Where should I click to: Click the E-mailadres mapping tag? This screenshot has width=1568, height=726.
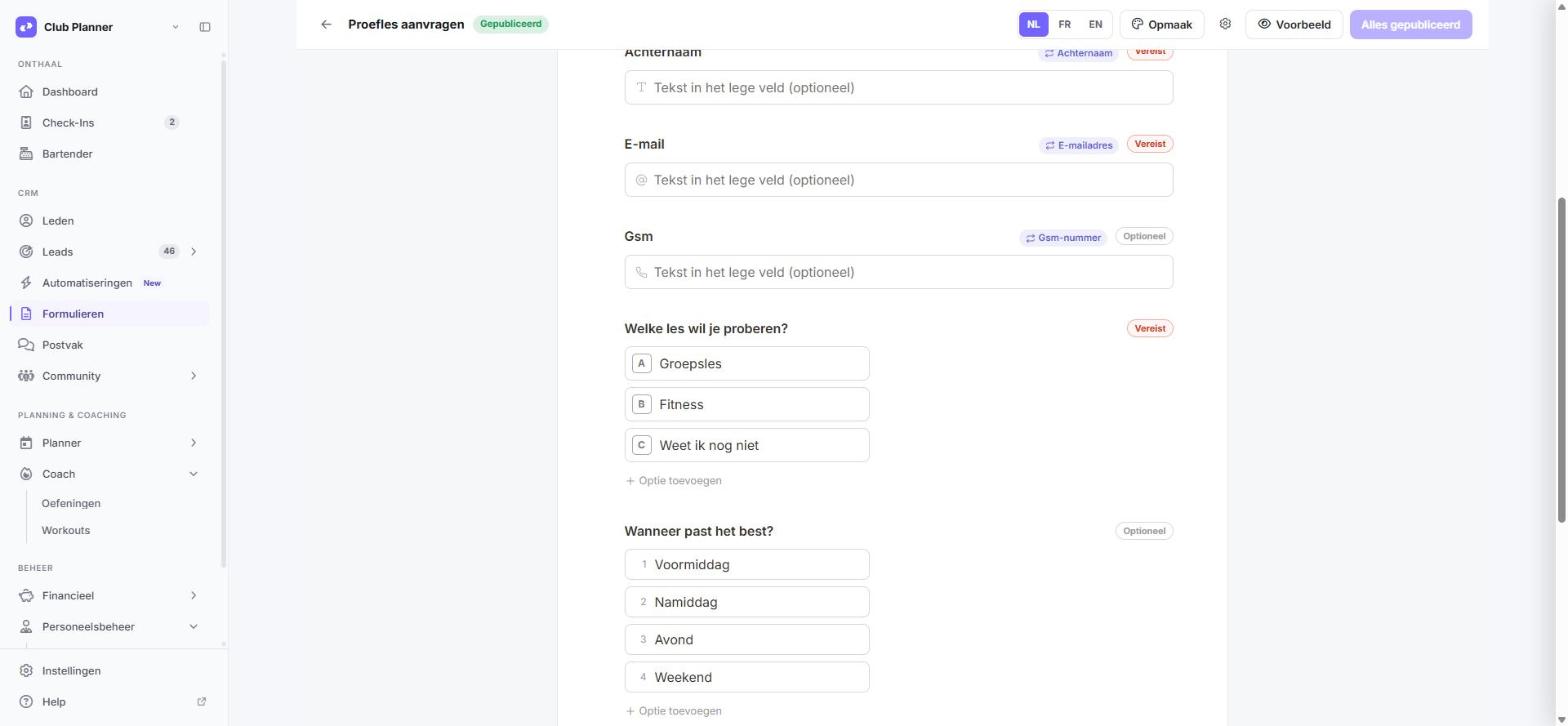click(1079, 145)
